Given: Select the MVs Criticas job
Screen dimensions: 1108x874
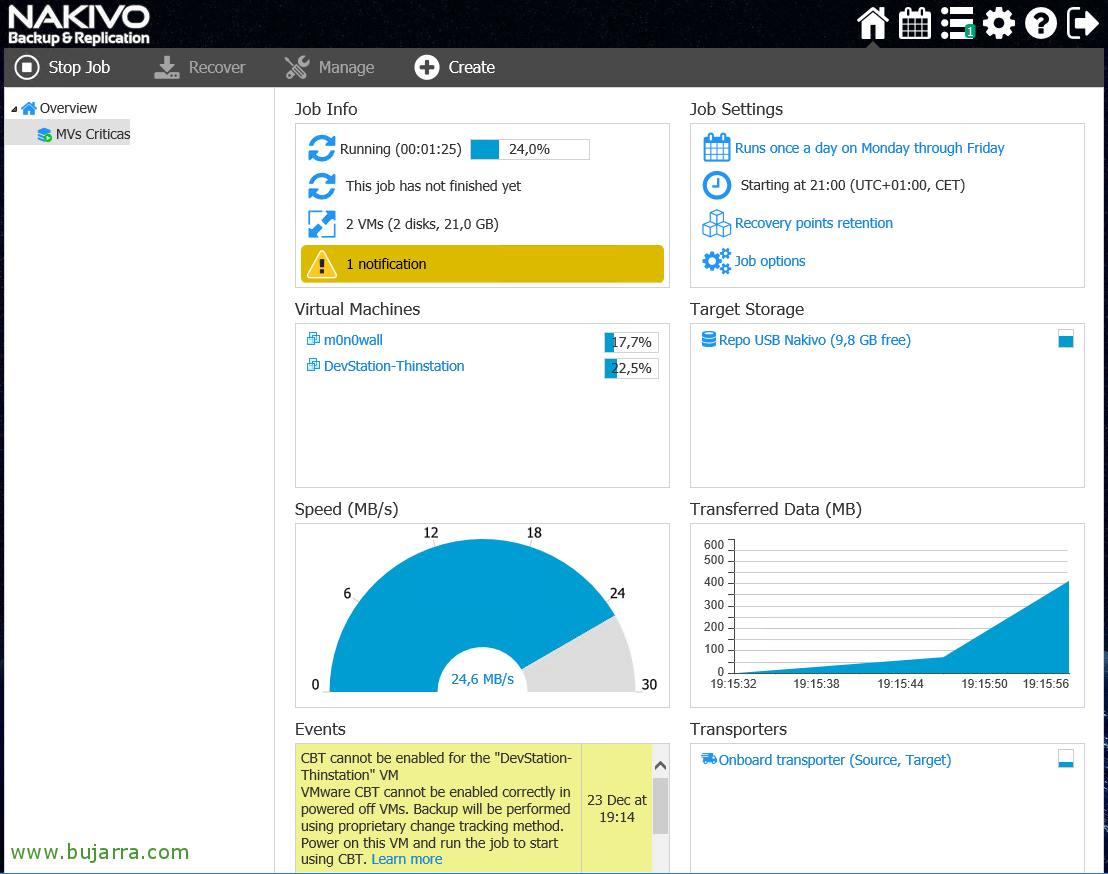Looking at the screenshot, I should (x=93, y=134).
